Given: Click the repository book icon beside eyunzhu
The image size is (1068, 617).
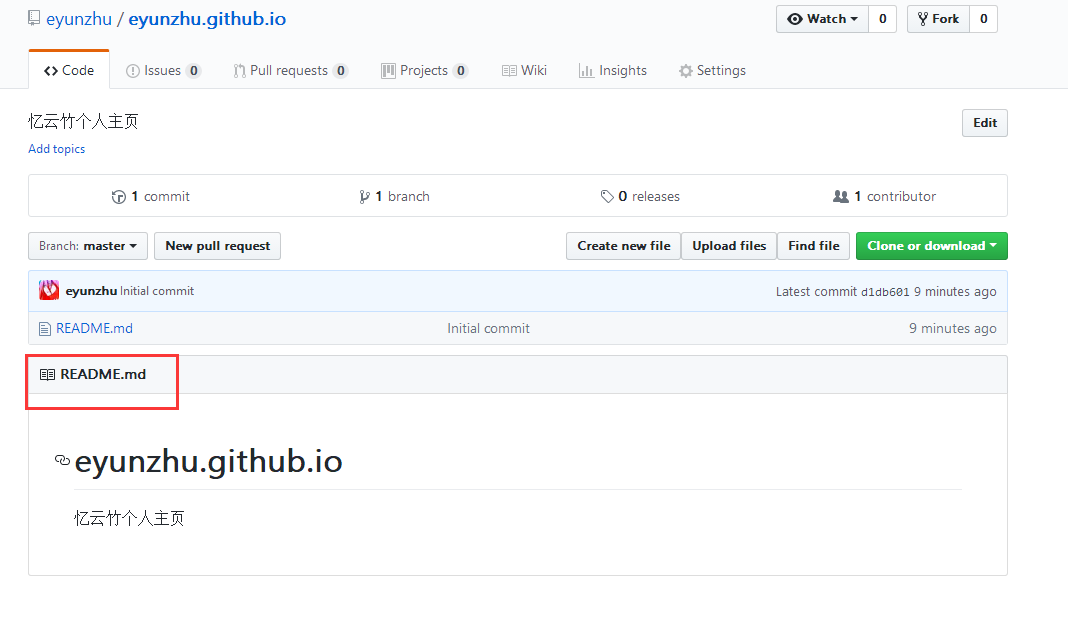Looking at the screenshot, I should tap(34, 18).
